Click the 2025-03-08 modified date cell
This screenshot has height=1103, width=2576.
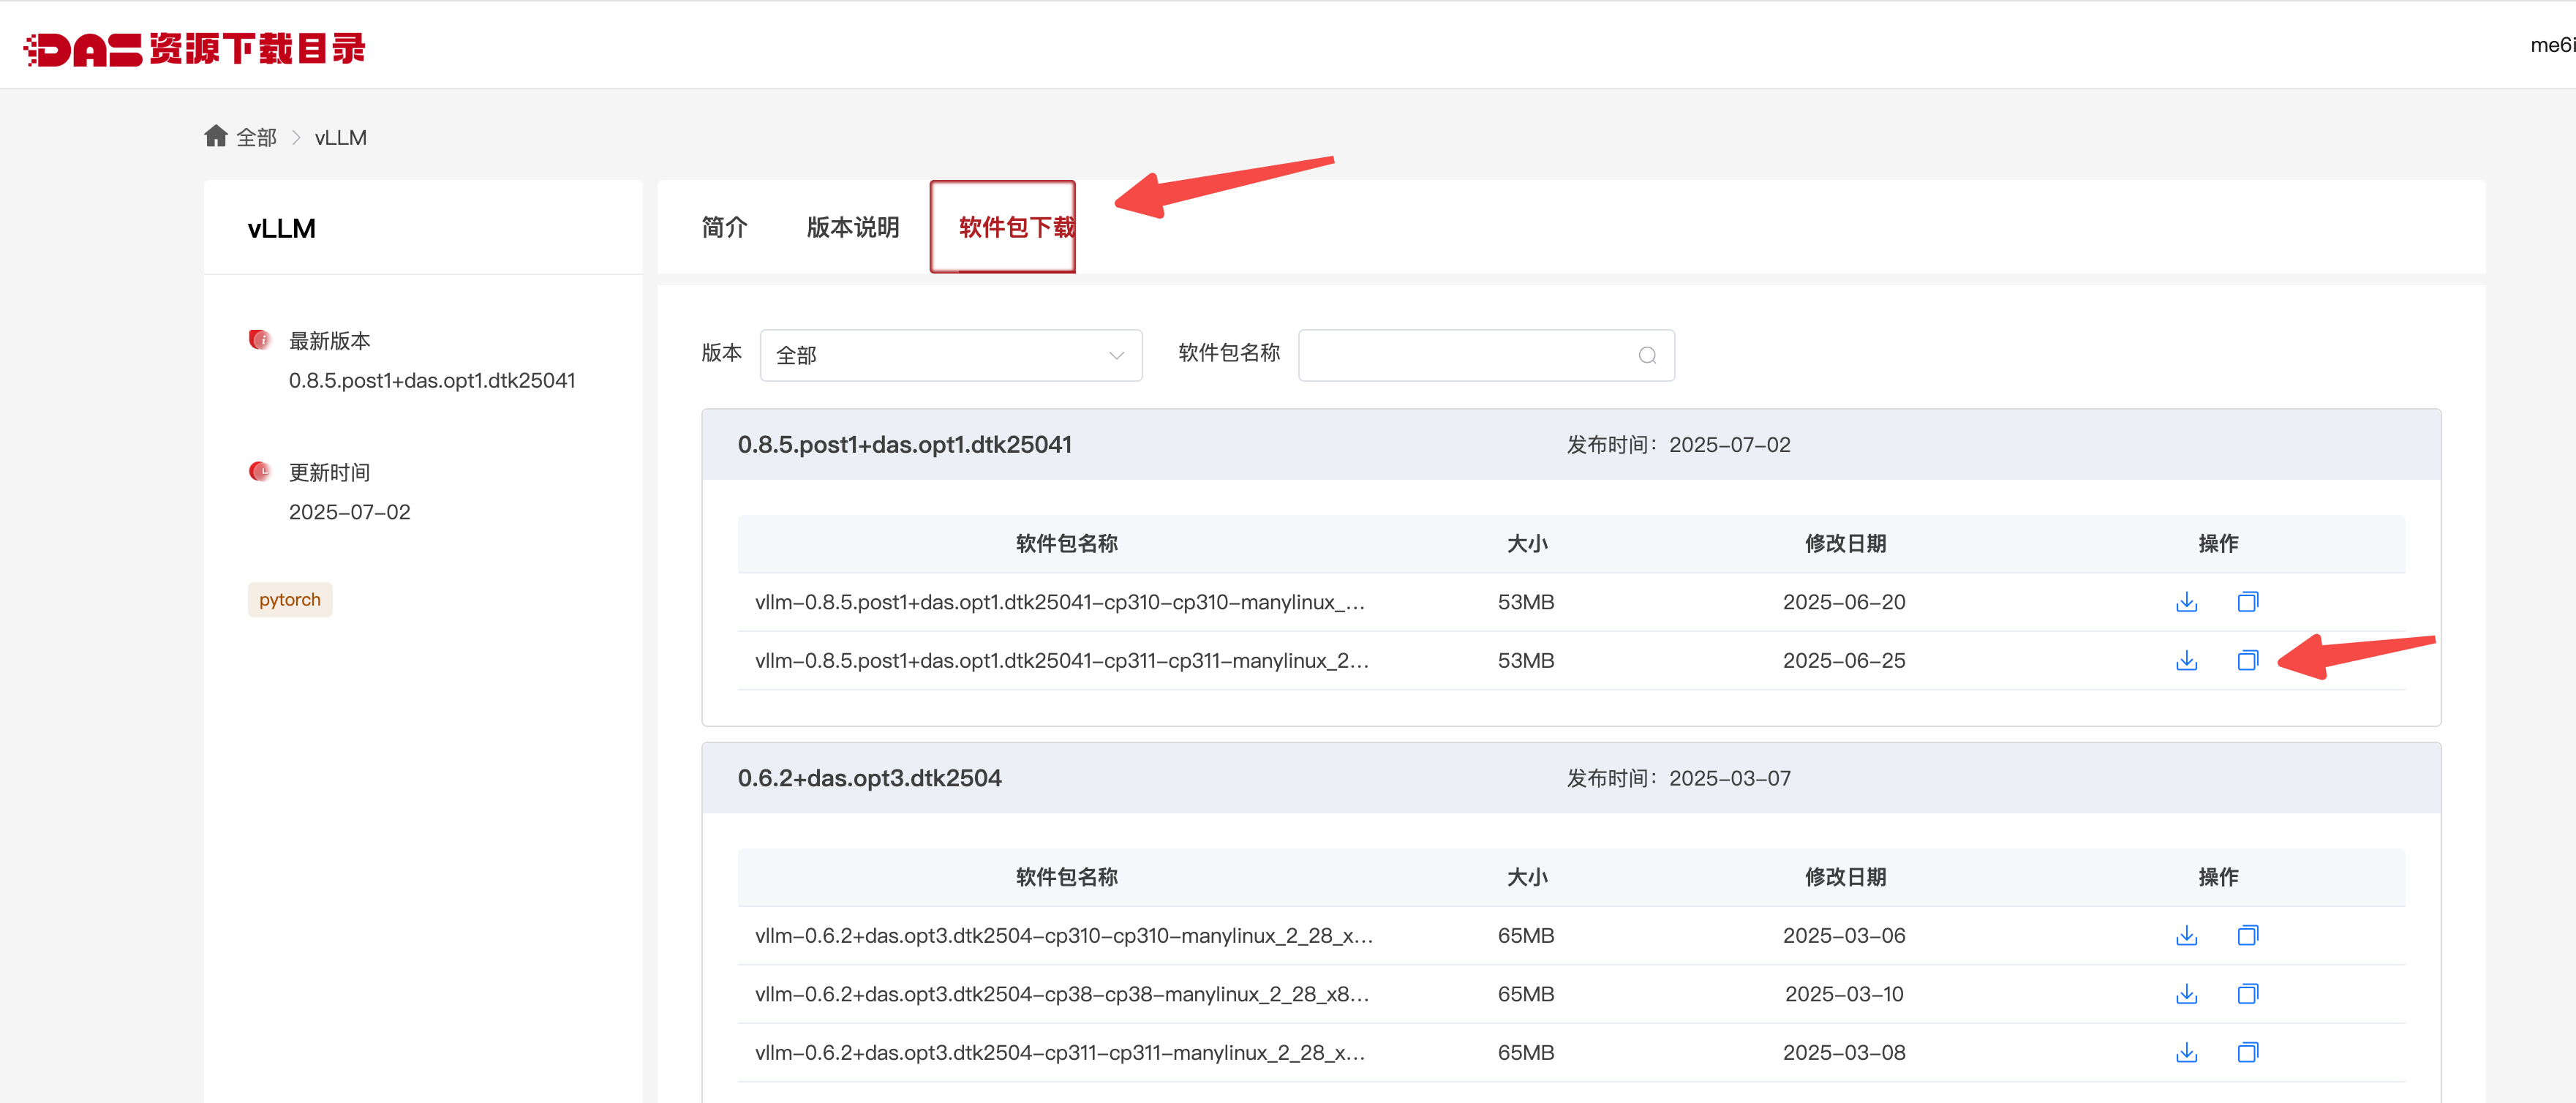tap(1844, 1052)
